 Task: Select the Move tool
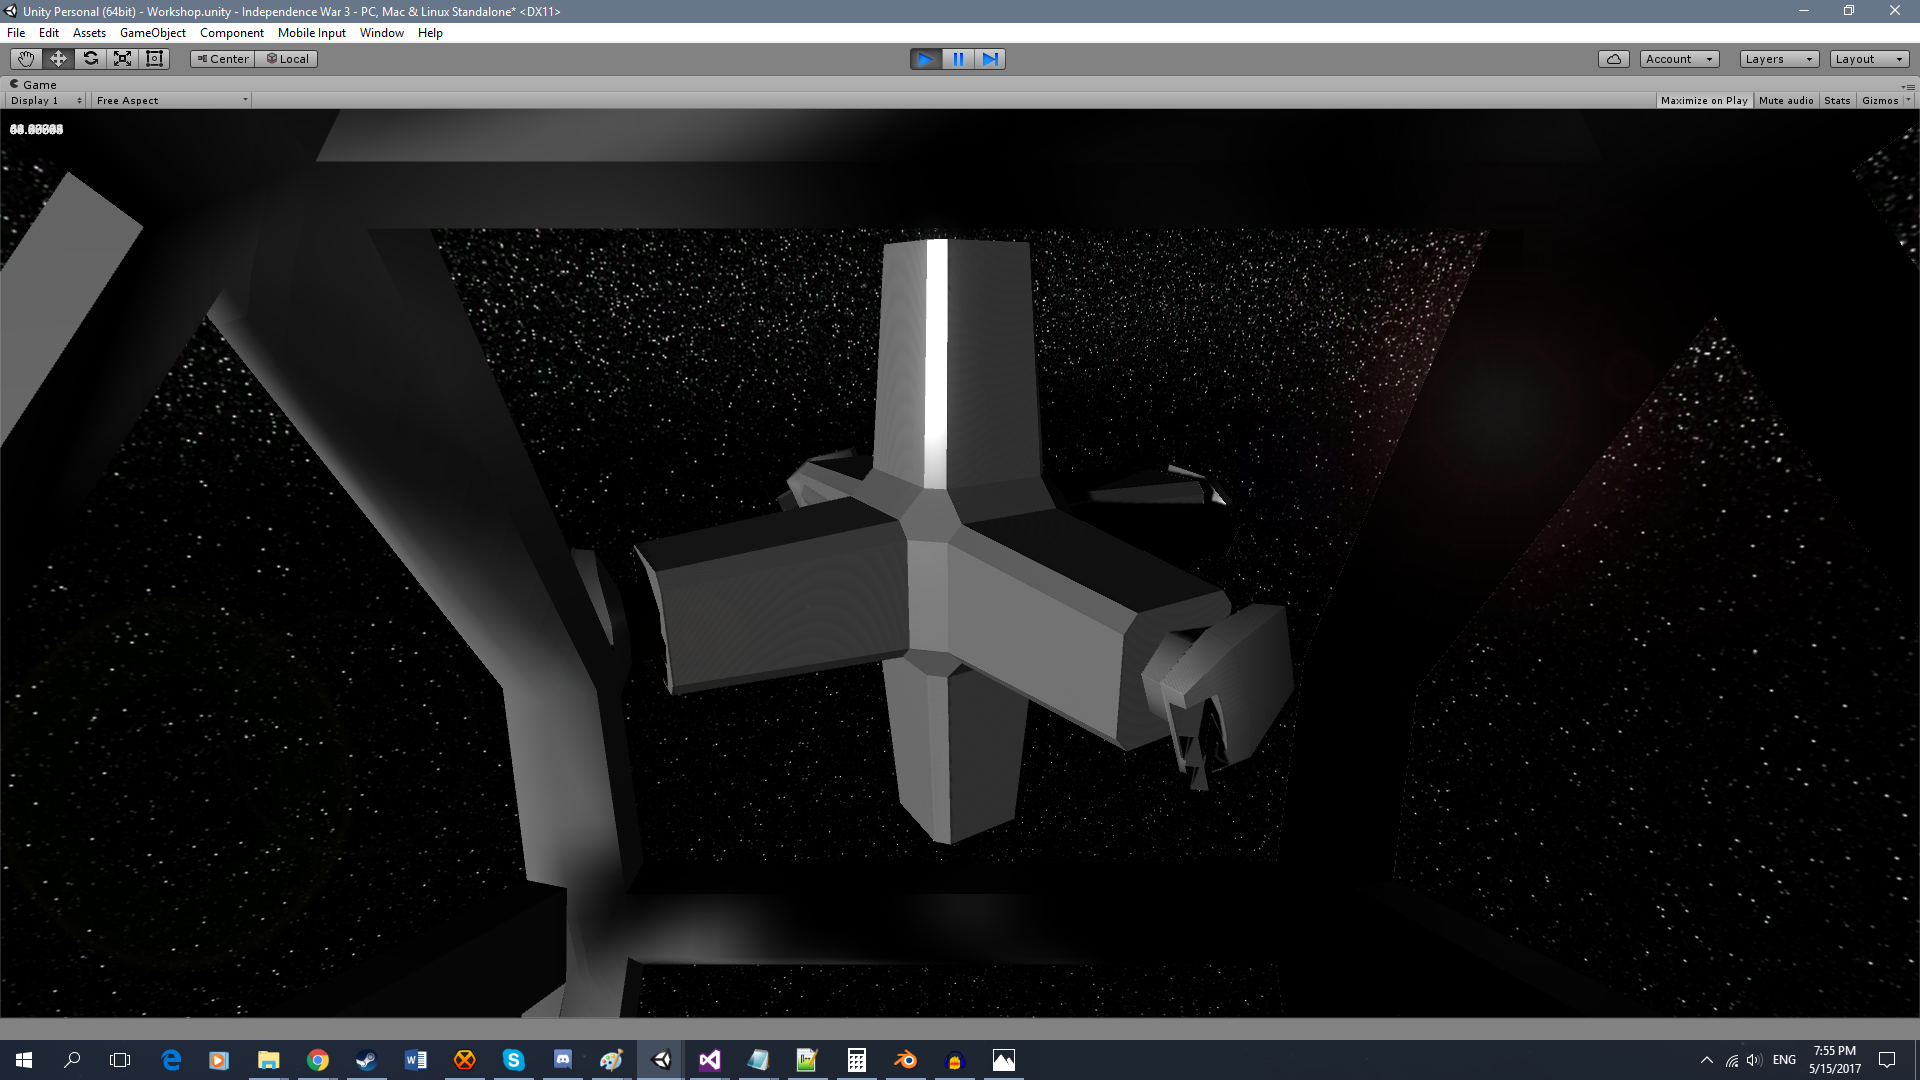(x=58, y=59)
